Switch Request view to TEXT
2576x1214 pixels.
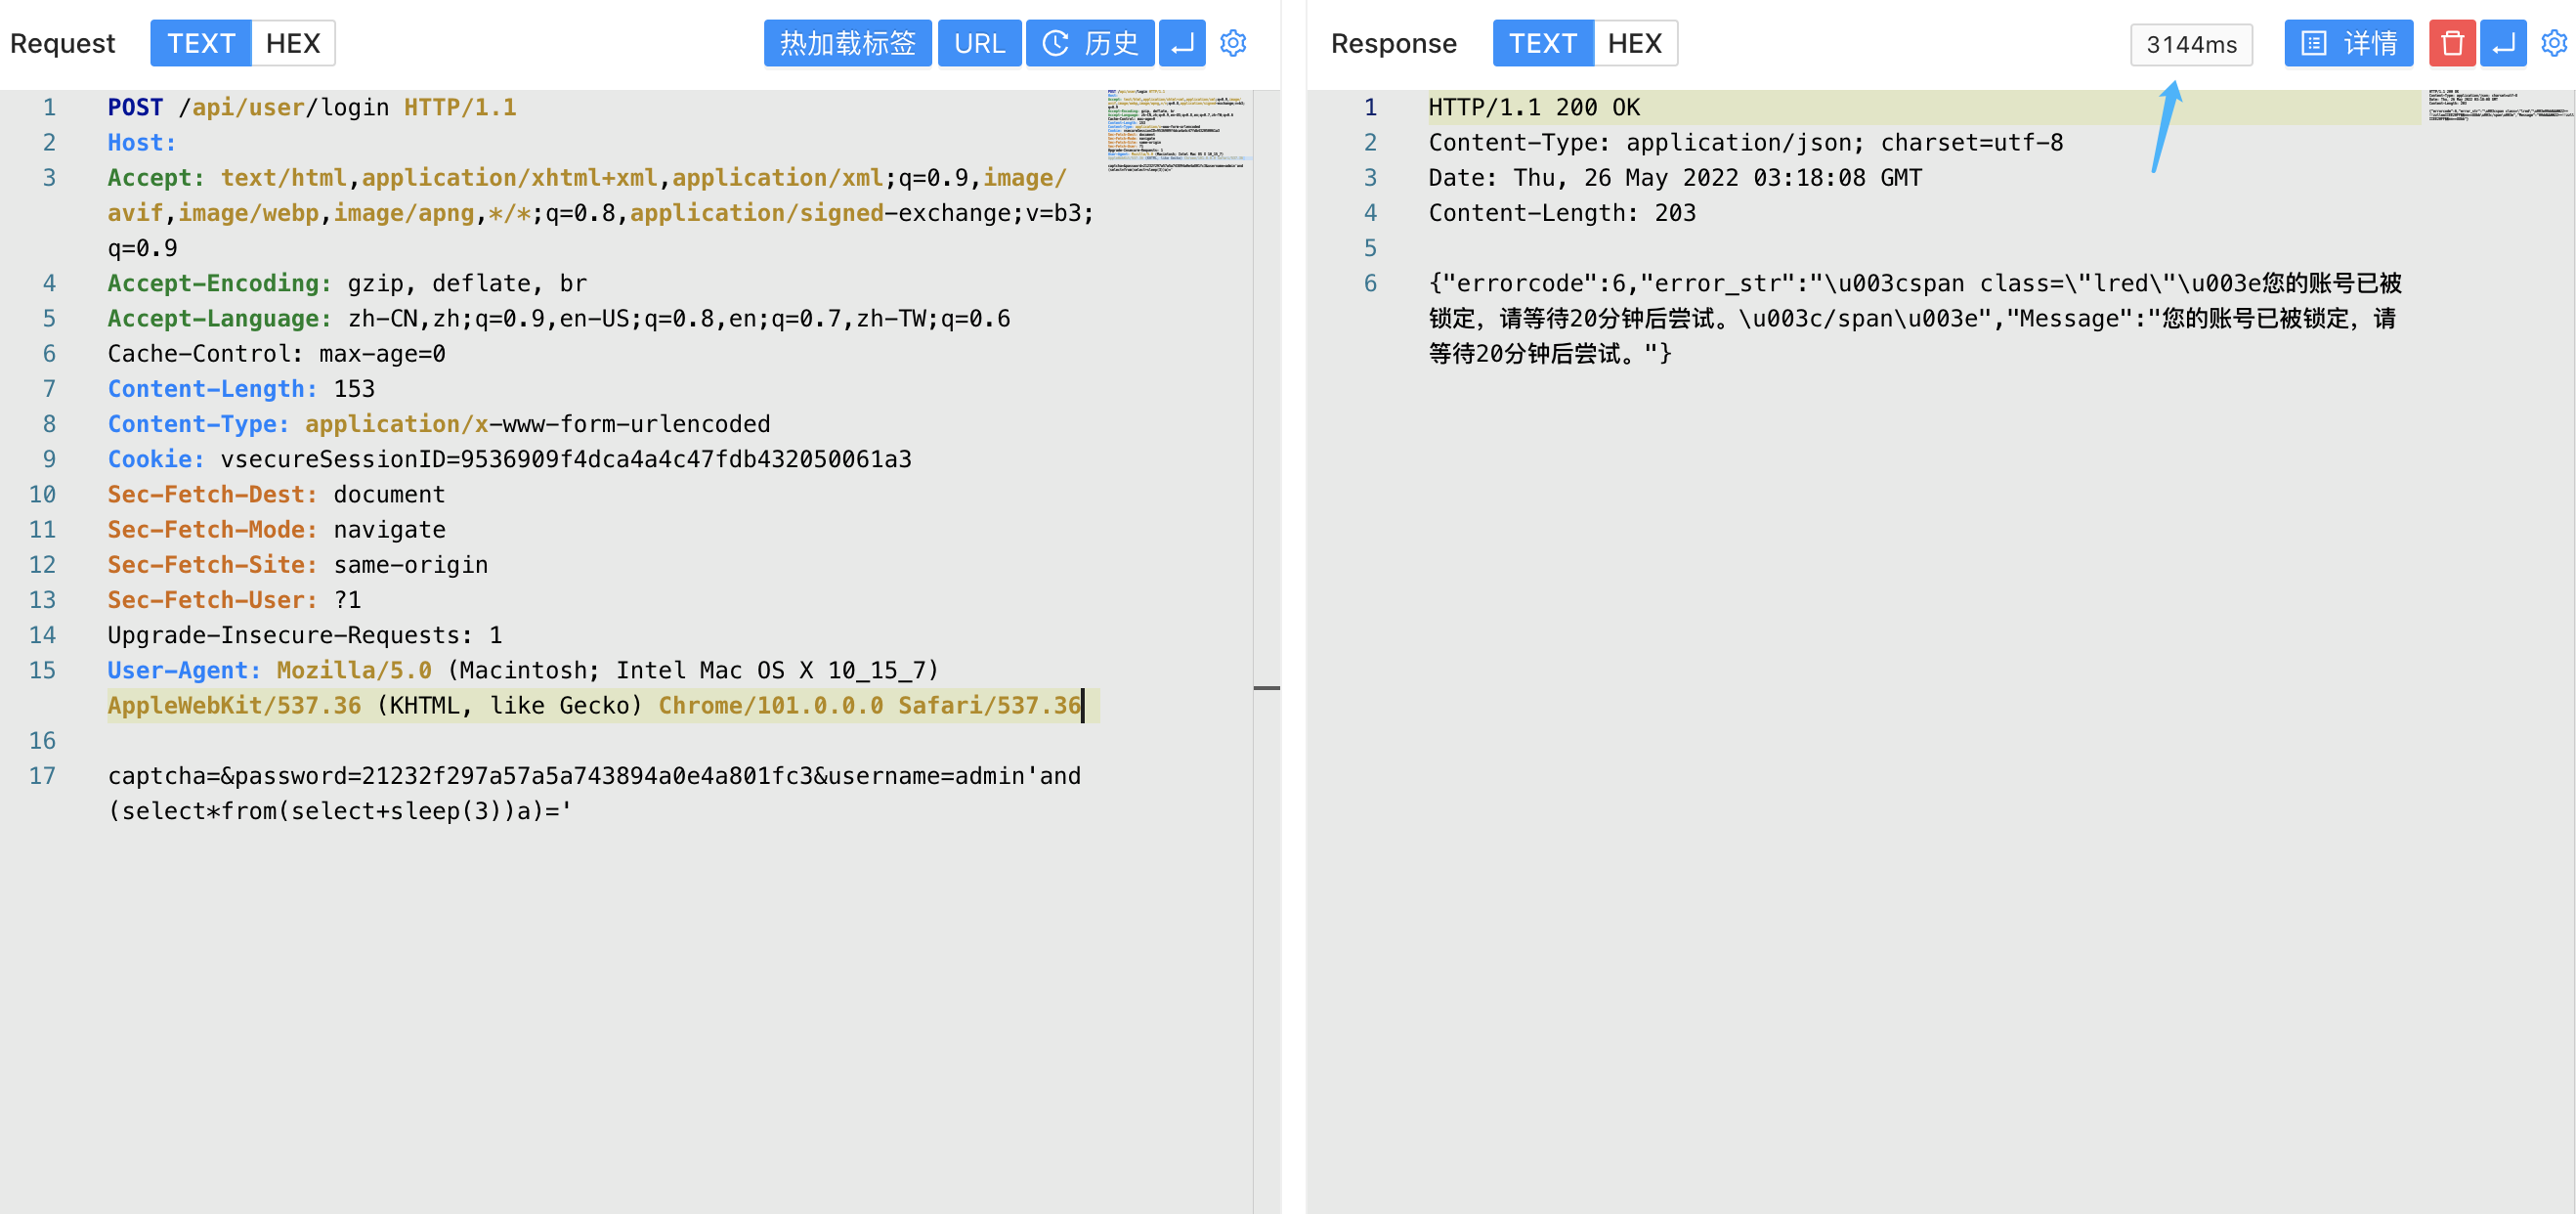point(201,43)
